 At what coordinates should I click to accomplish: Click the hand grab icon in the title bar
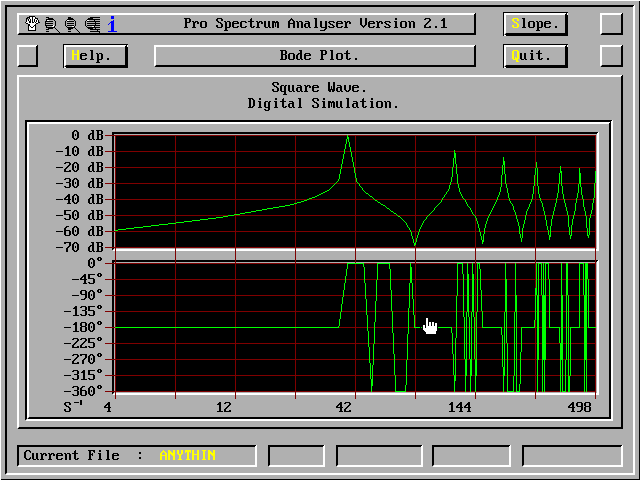click(x=32, y=24)
